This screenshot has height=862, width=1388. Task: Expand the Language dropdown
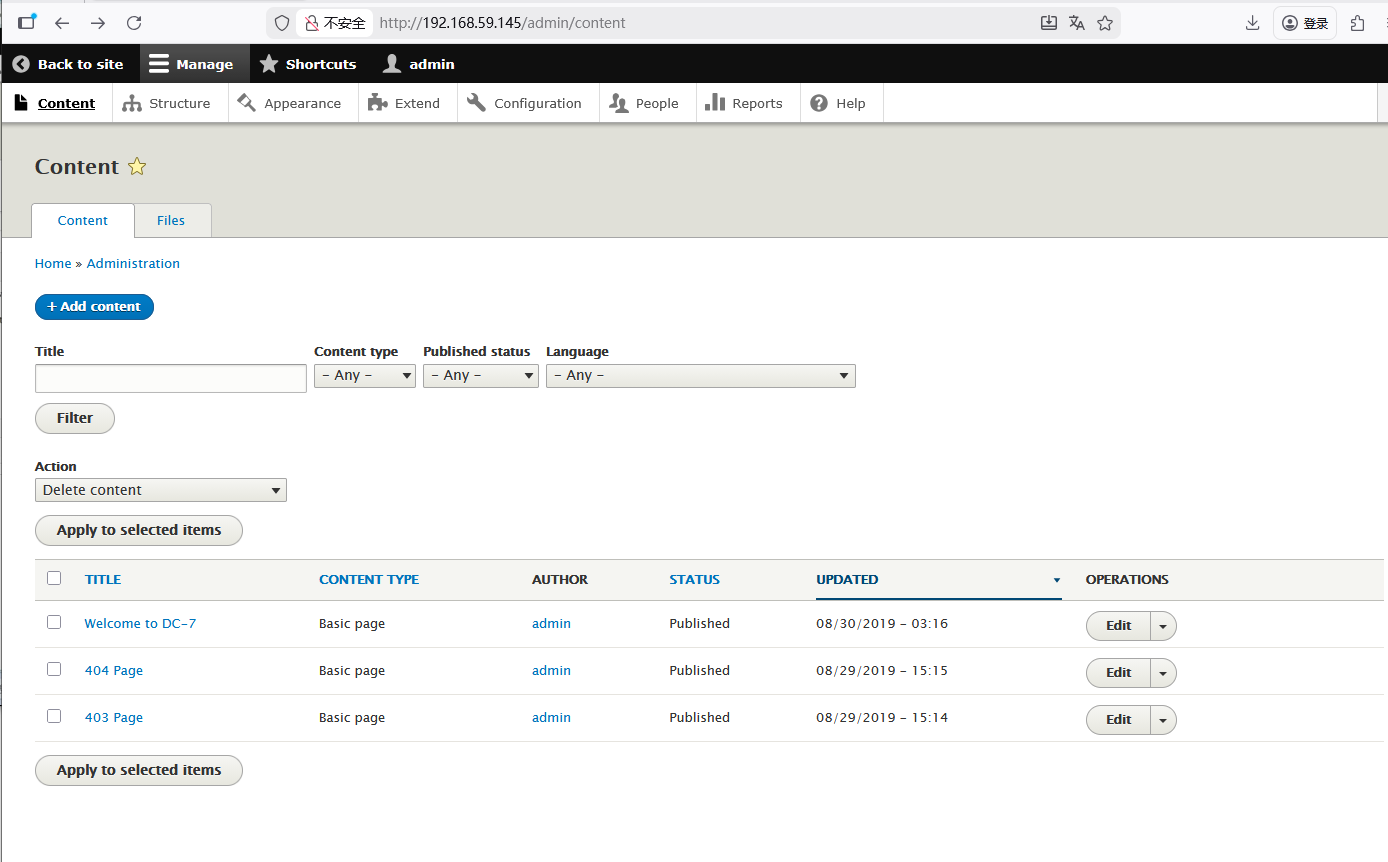point(701,375)
